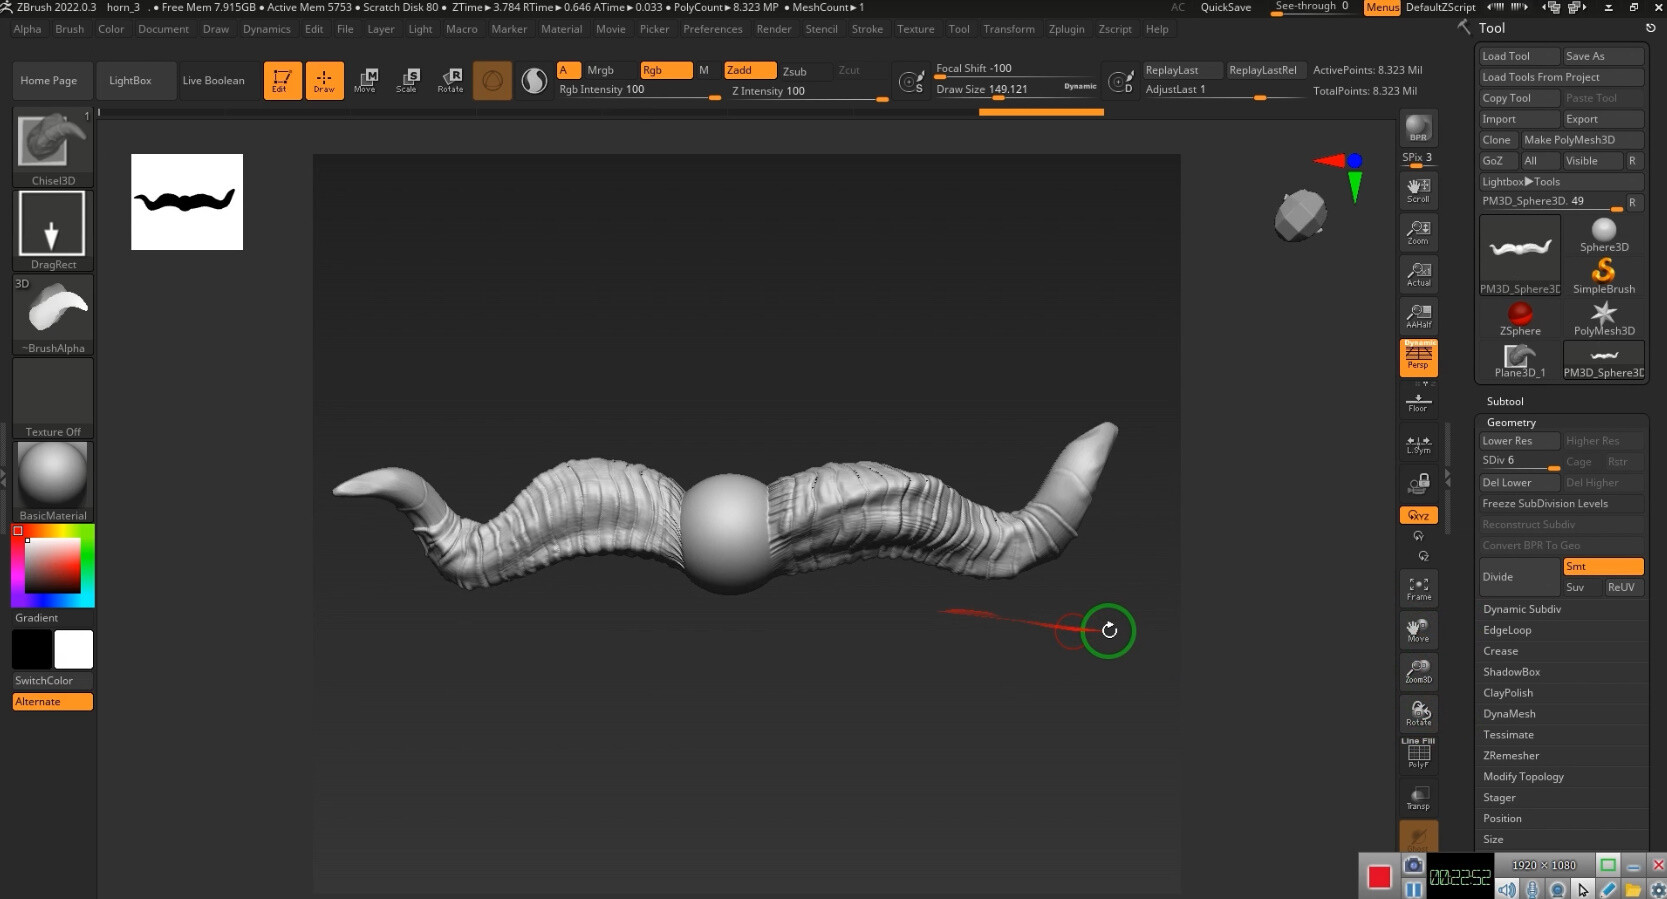Open the Preferences menu
Screen dimensions: 1667x899
tap(712, 29)
